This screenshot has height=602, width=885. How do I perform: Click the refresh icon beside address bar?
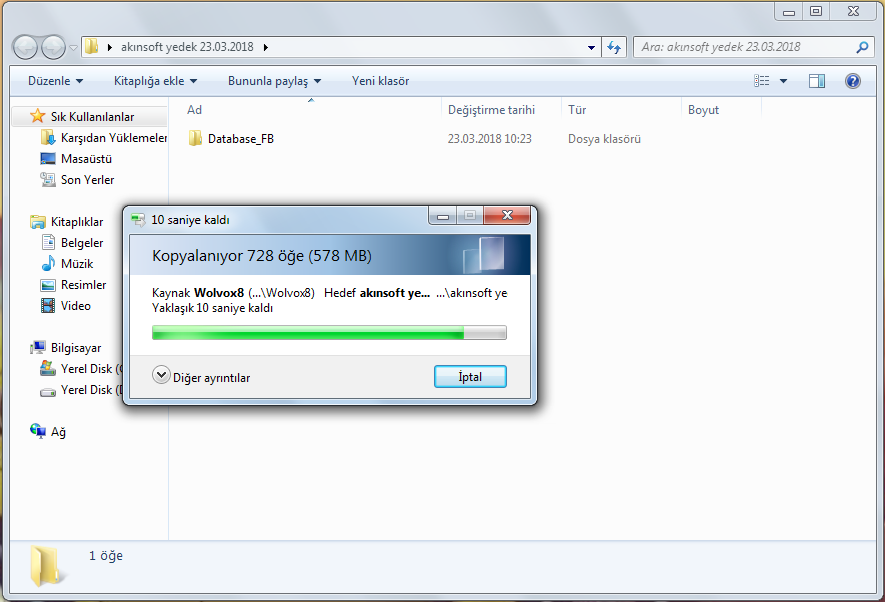[614, 47]
